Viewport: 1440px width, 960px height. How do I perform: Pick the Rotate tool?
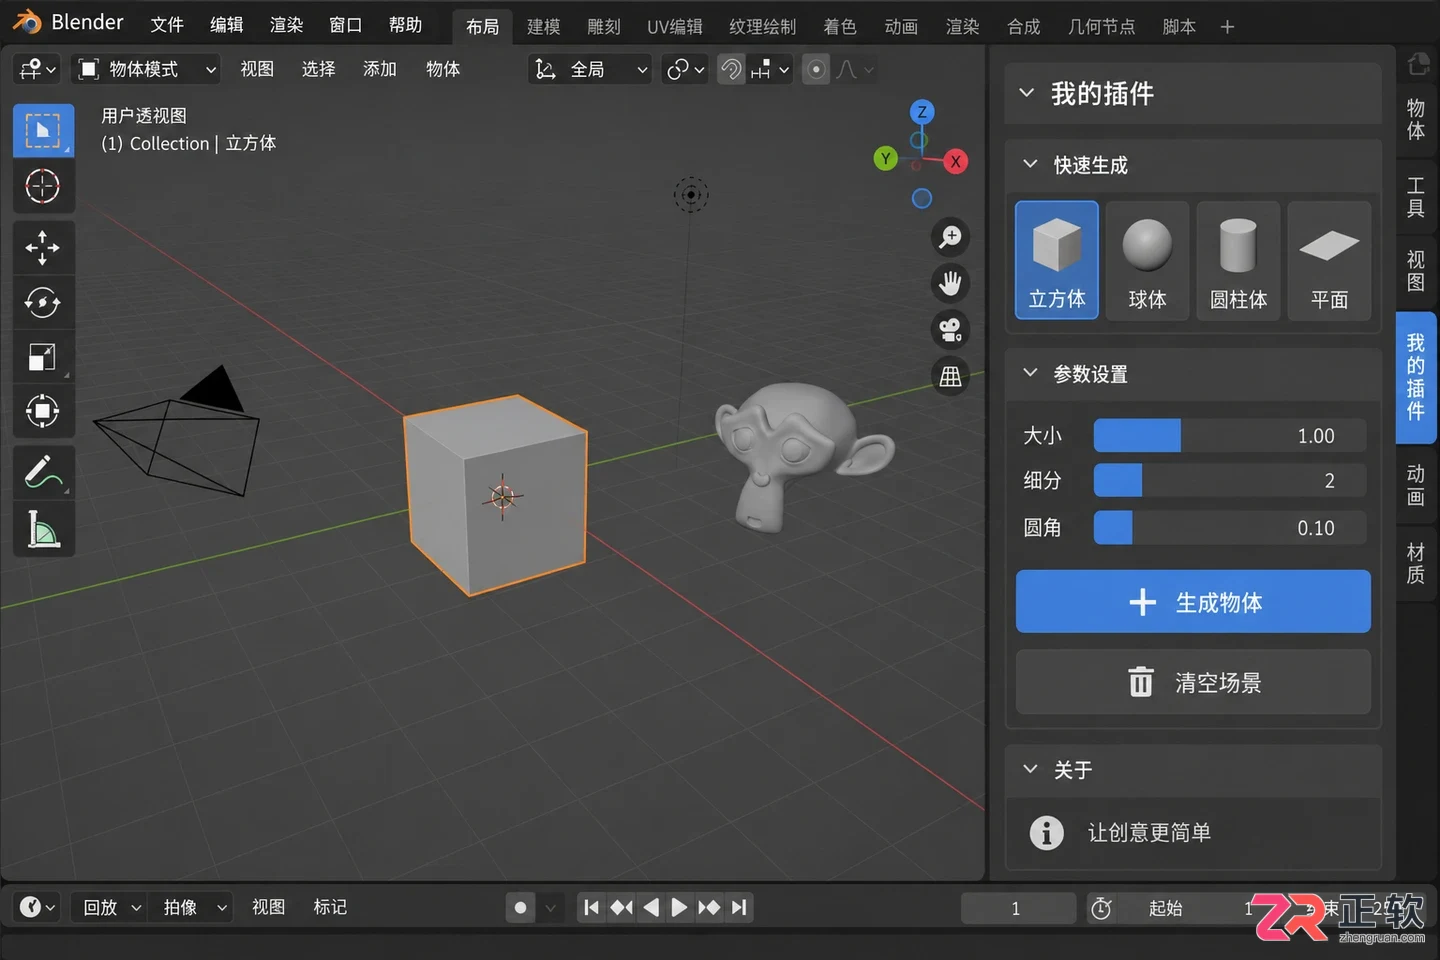(x=43, y=302)
